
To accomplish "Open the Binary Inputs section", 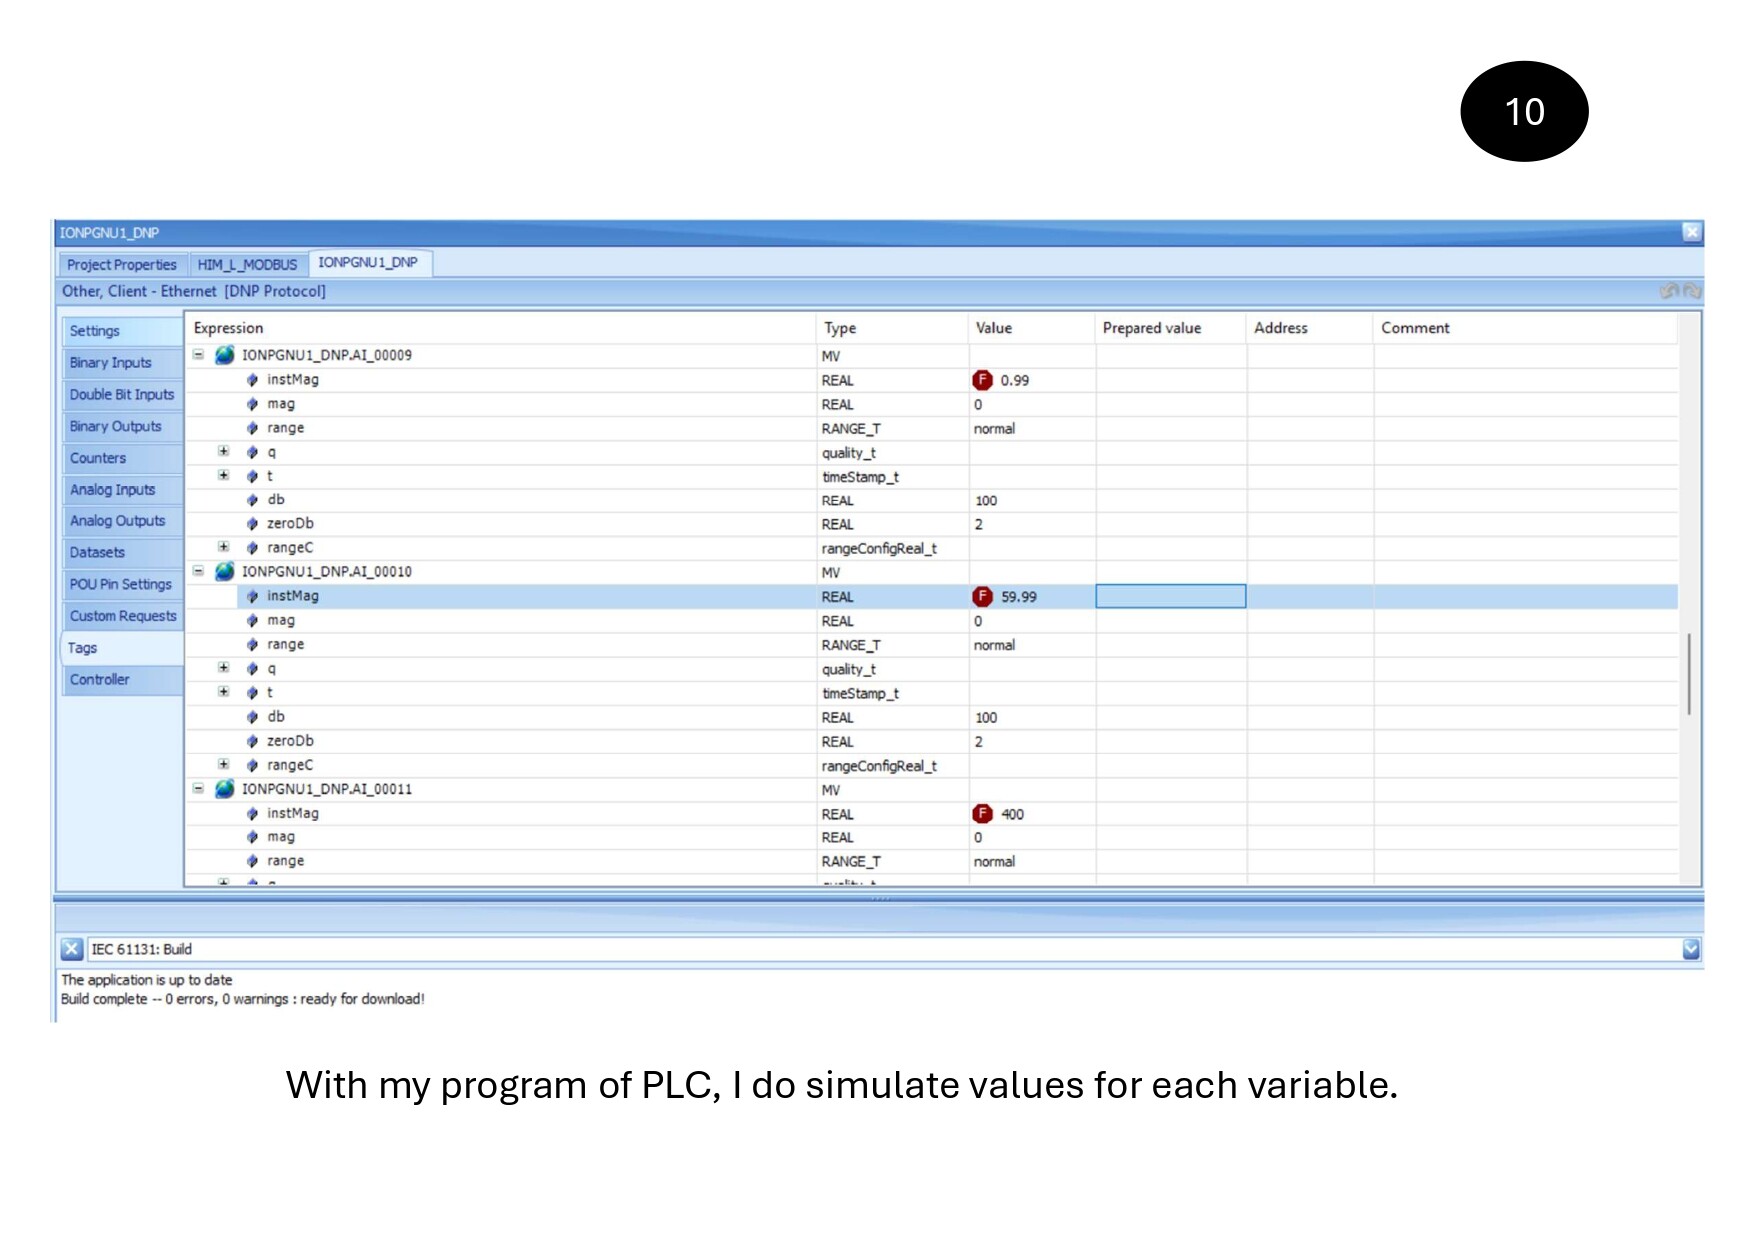I will pyautogui.click(x=111, y=363).
